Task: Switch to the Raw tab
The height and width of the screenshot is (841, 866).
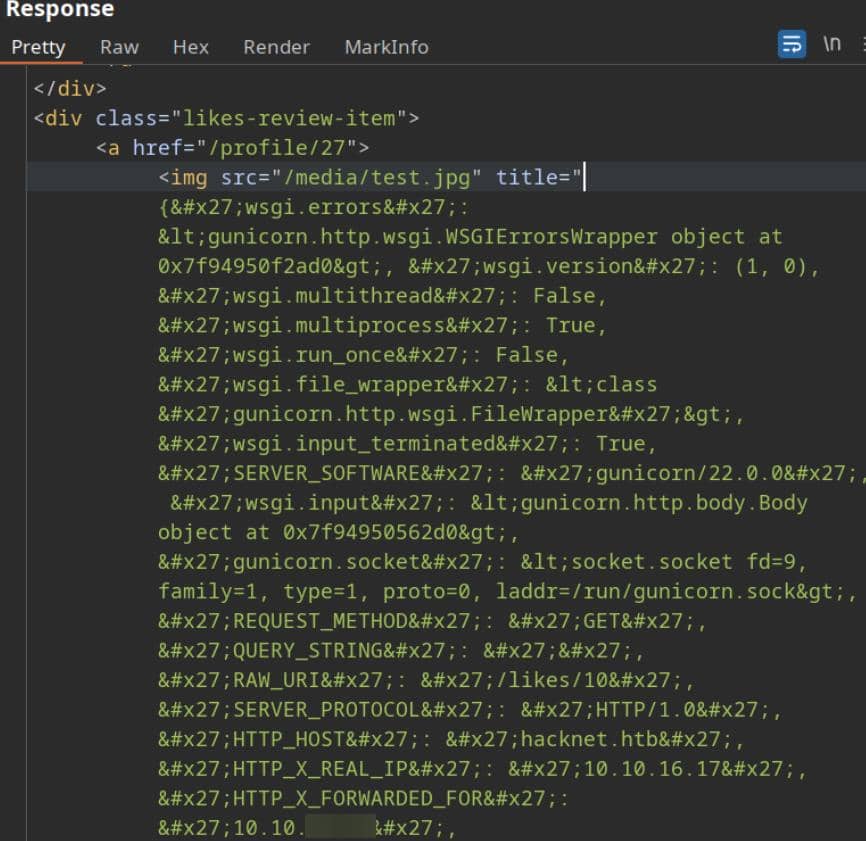Action: 118,47
